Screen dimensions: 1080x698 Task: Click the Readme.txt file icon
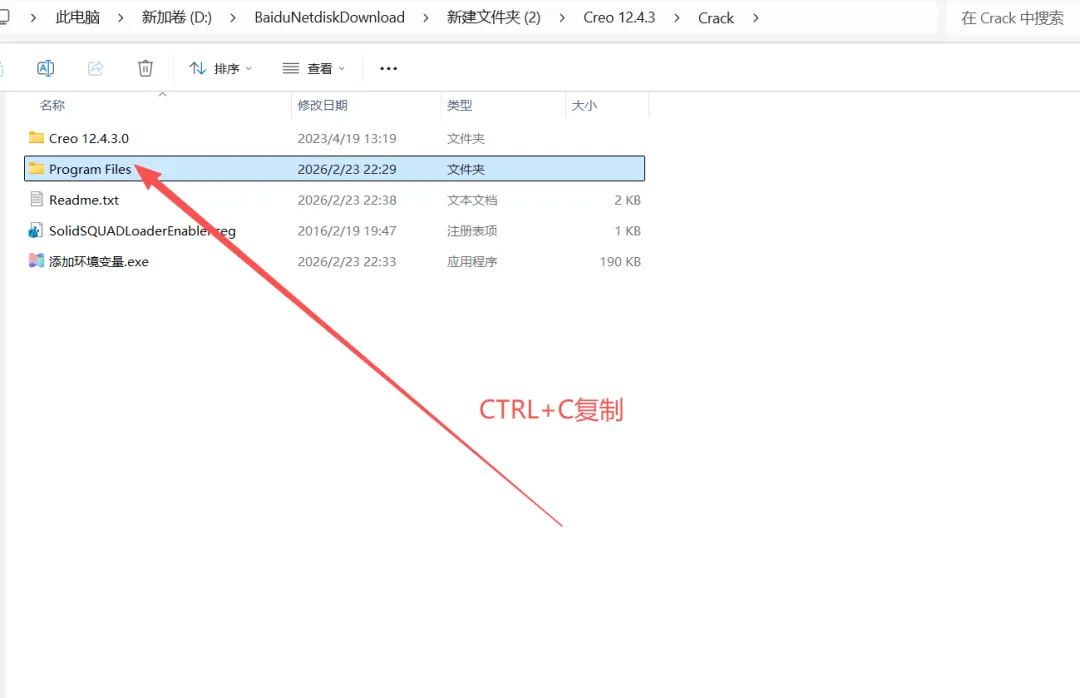coord(37,200)
